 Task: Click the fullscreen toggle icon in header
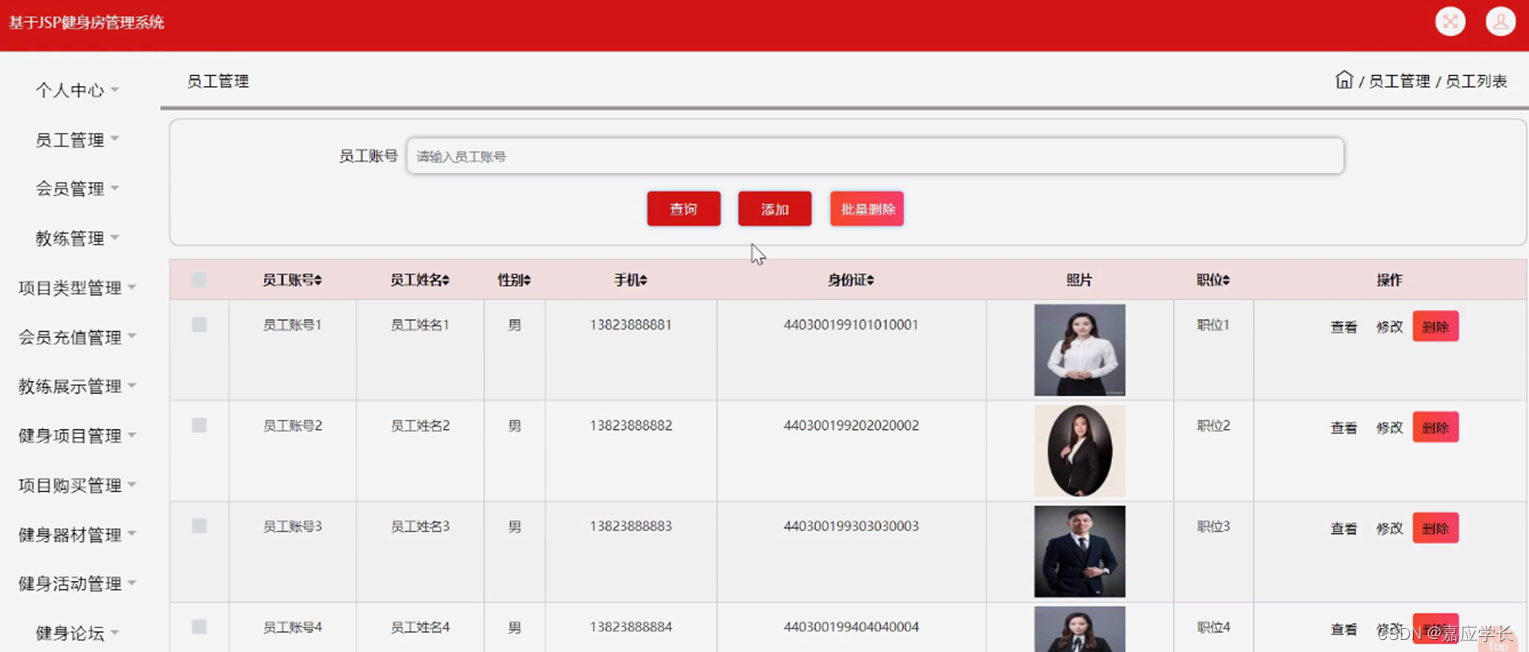tap(1450, 21)
